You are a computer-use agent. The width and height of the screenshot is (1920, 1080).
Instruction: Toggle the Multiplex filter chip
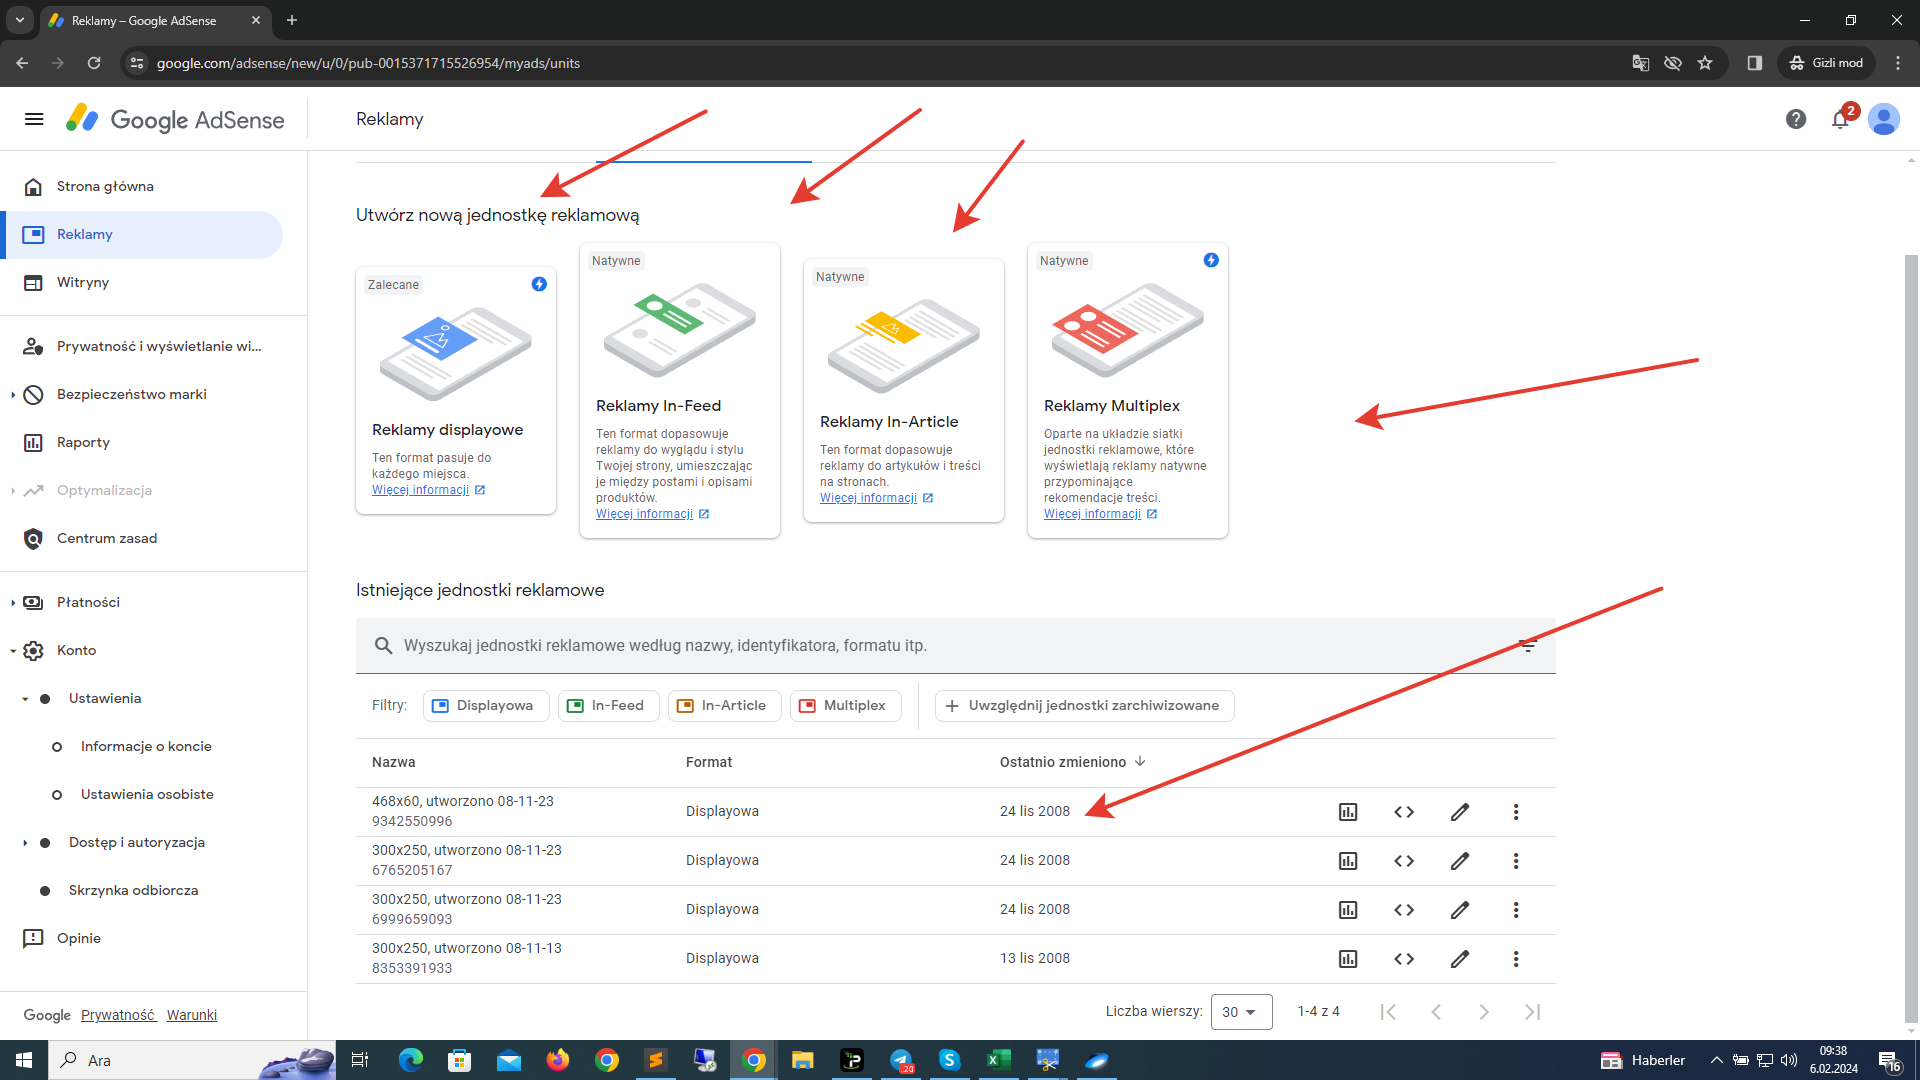tap(846, 706)
